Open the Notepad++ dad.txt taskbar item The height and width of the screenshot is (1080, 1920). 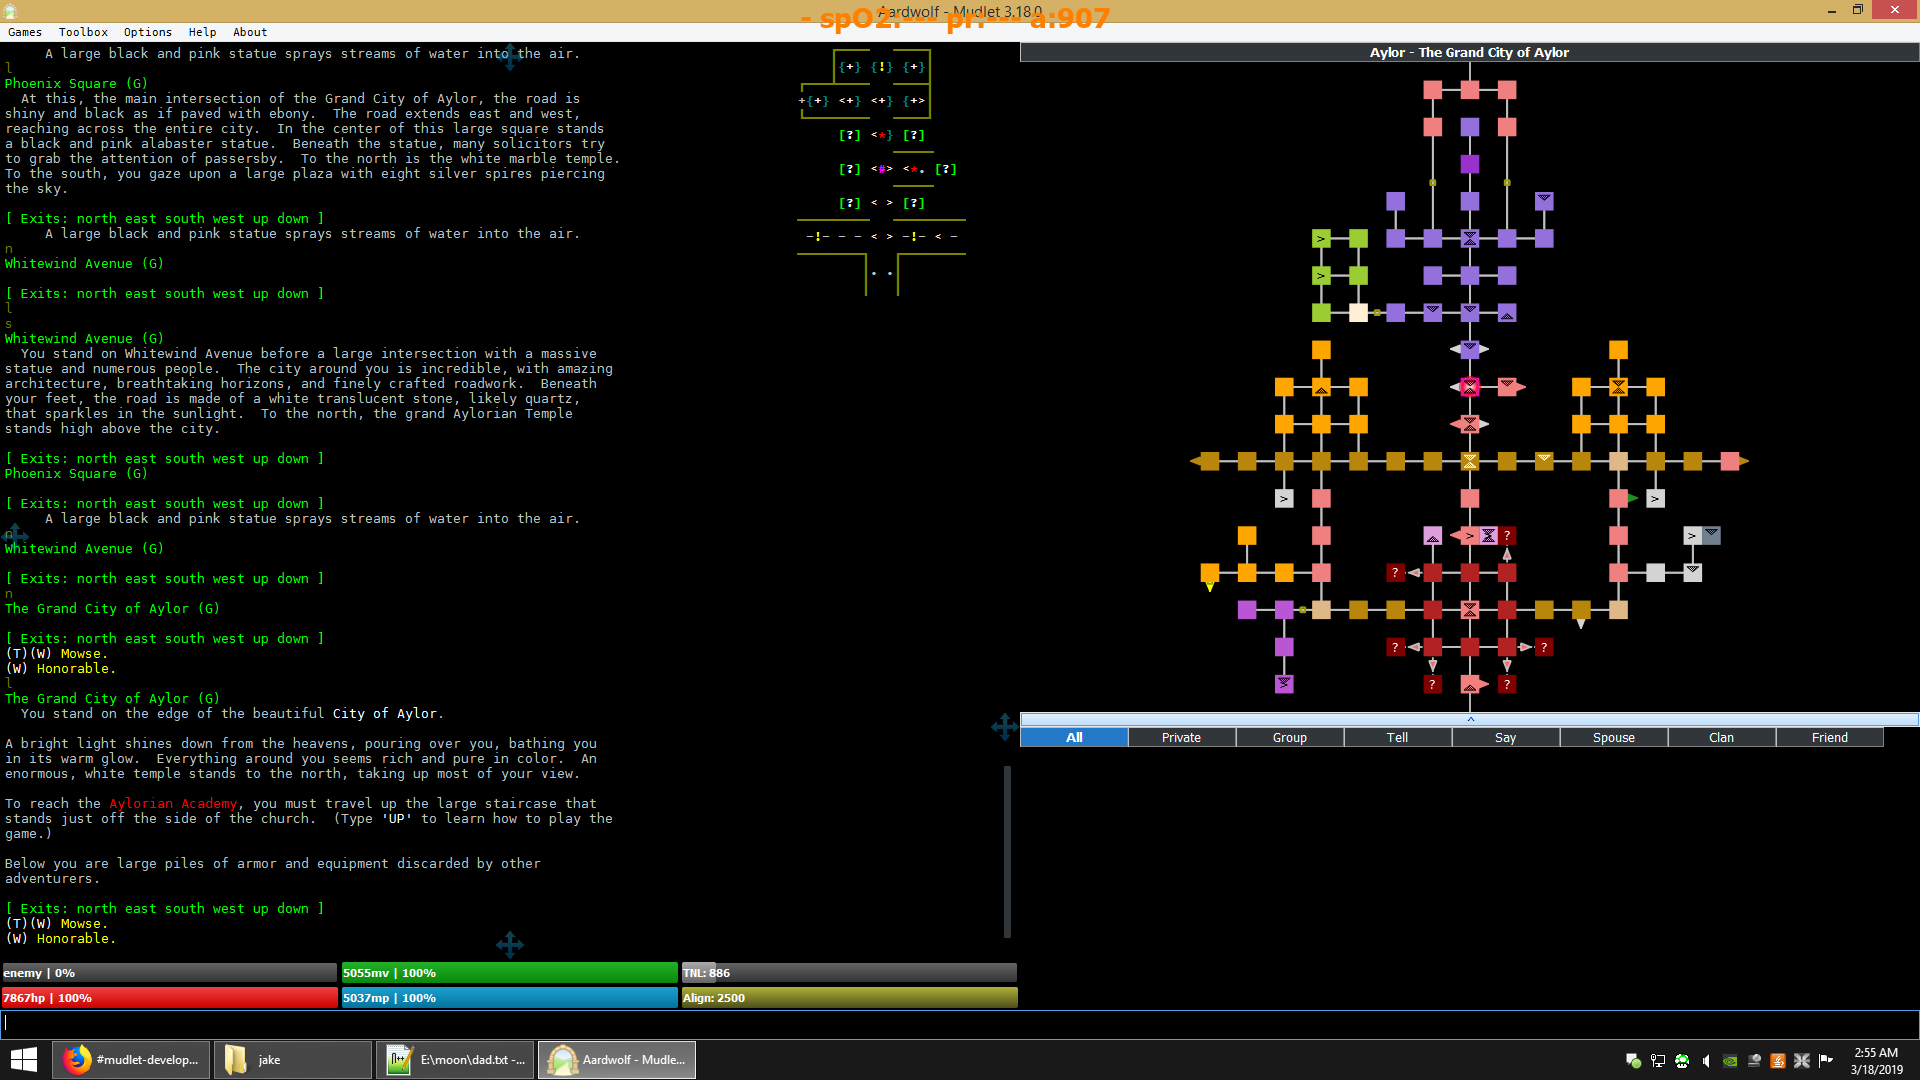[x=454, y=1060]
